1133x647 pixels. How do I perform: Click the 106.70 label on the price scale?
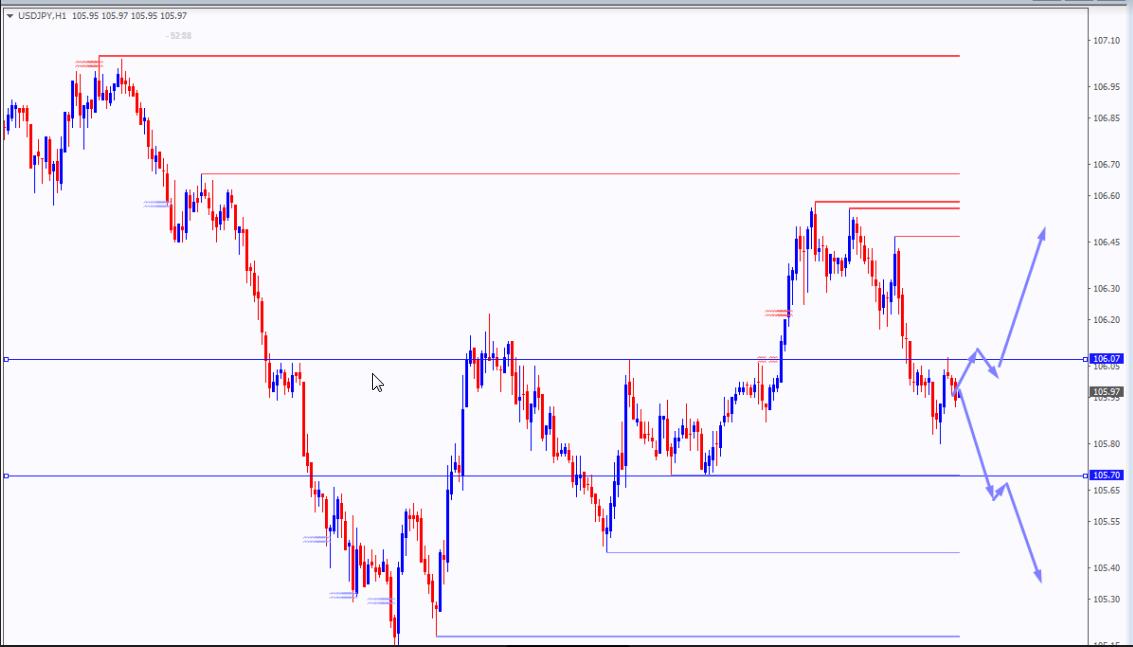(x=1106, y=164)
